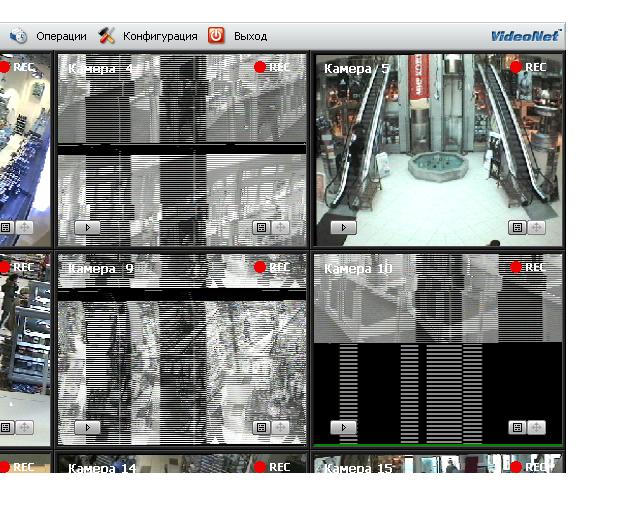Open Камера 4 layout menu icon

coord(262,227)
